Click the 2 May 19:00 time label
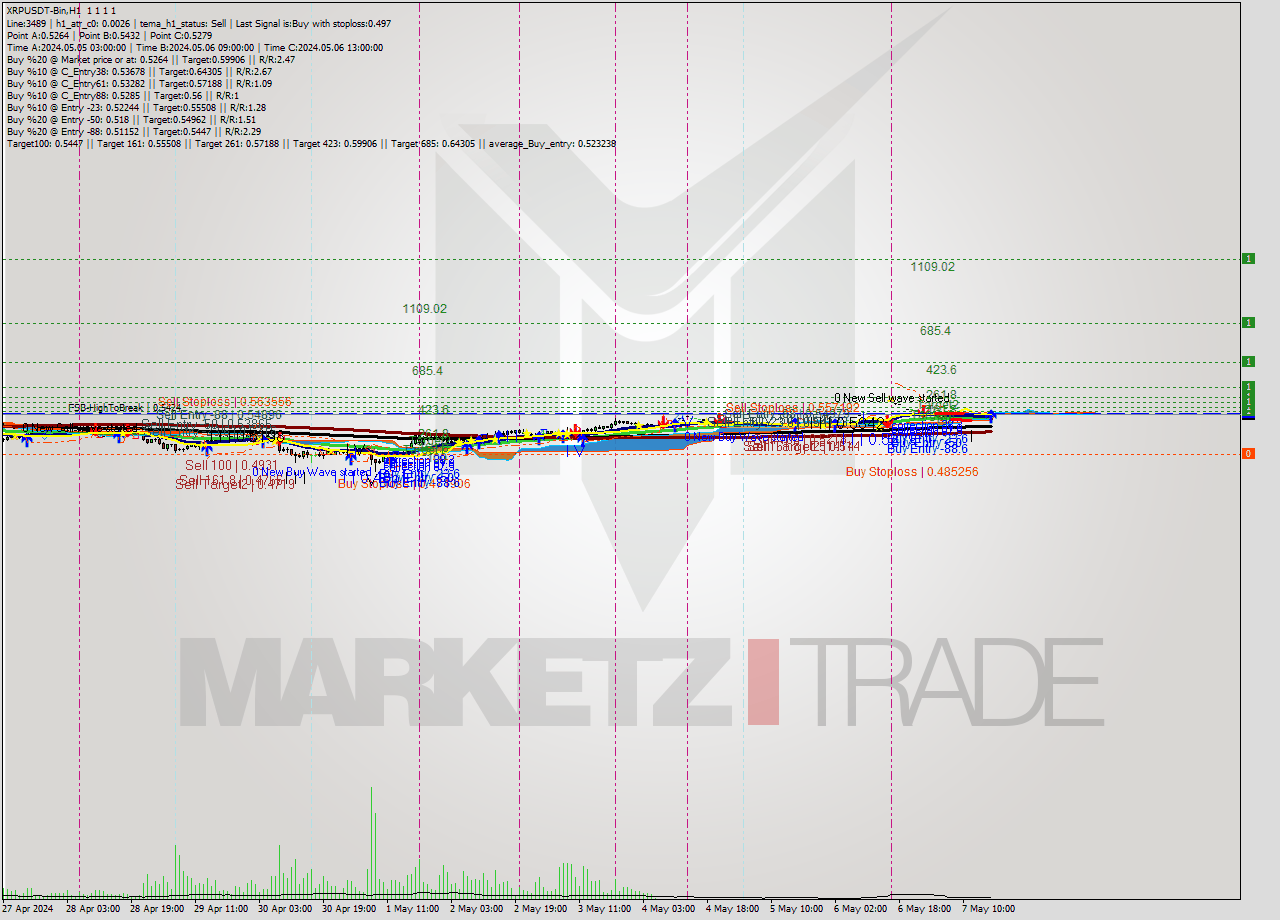The width and height of the screenshot is (1280, 920). pos(540,909)
